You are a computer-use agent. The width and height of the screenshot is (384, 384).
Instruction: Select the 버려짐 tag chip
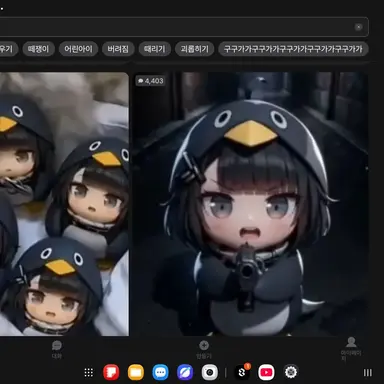click(x=118, y=49)
